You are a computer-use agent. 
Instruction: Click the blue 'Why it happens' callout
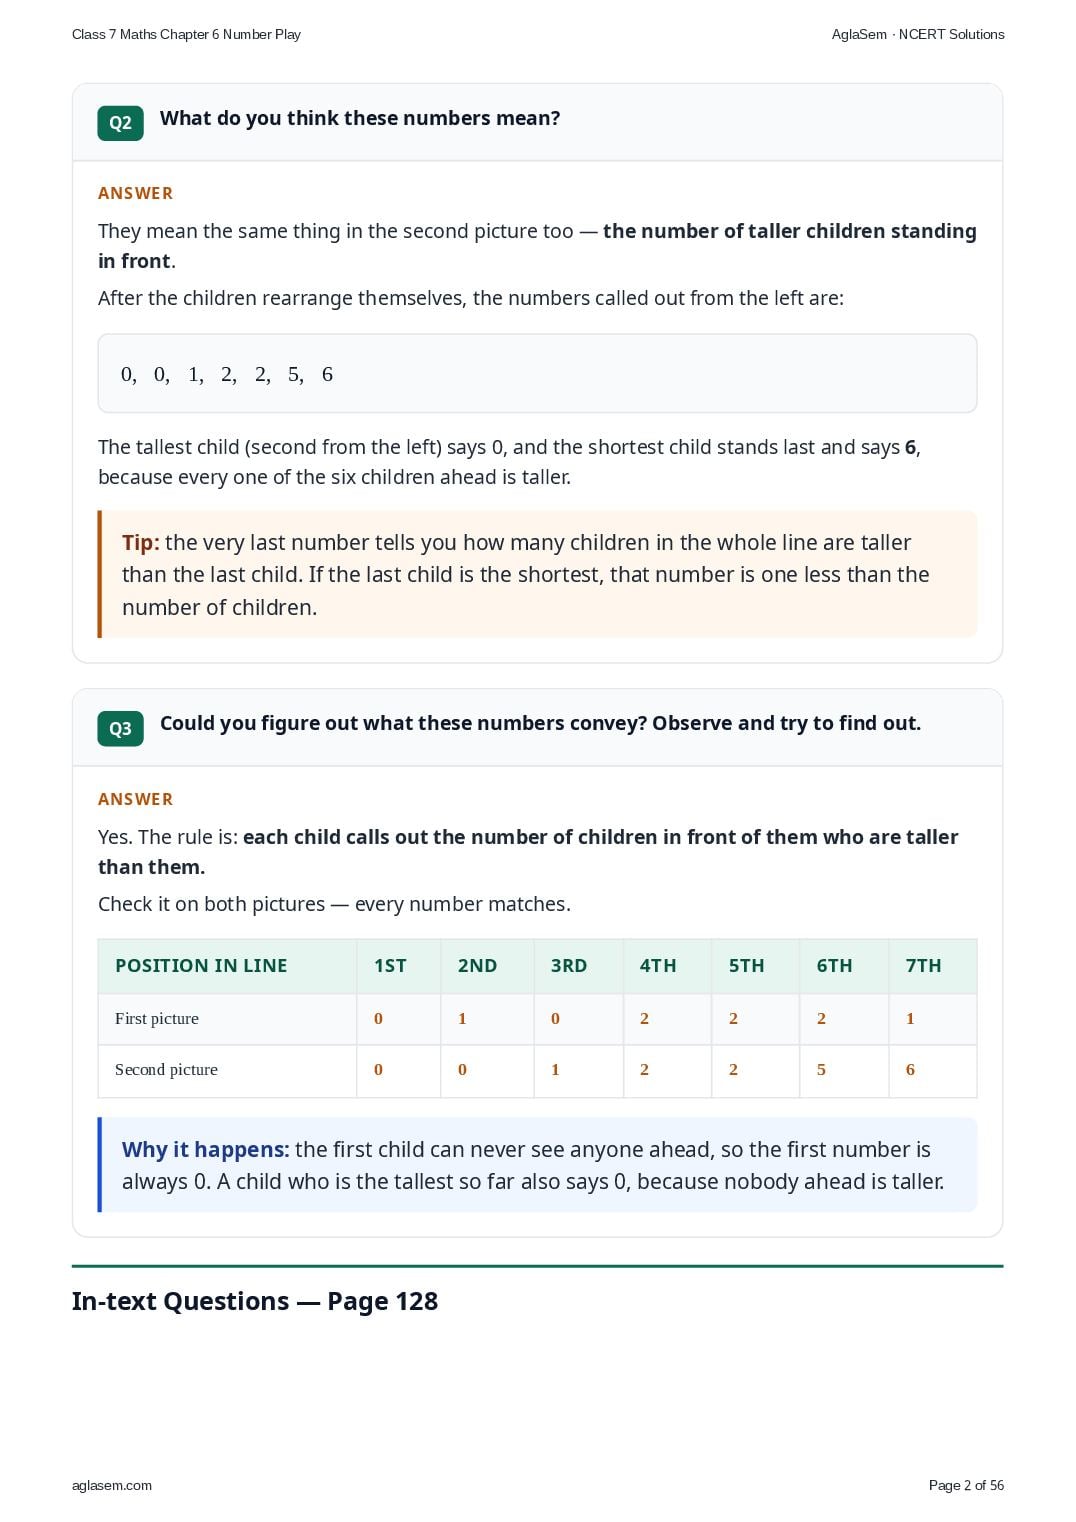537,1165
